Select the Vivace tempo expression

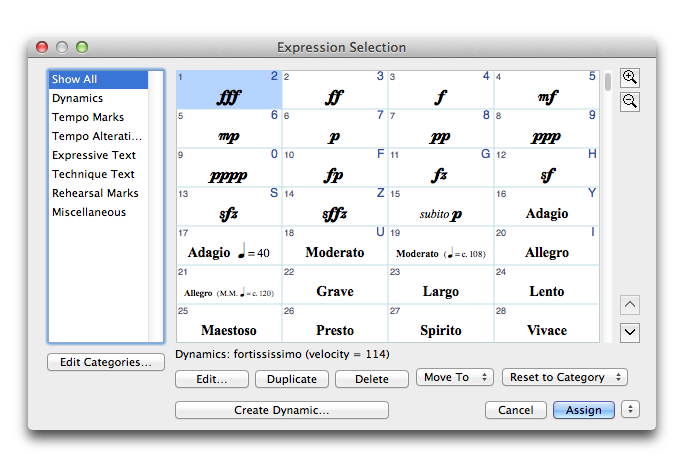point(547,324)
